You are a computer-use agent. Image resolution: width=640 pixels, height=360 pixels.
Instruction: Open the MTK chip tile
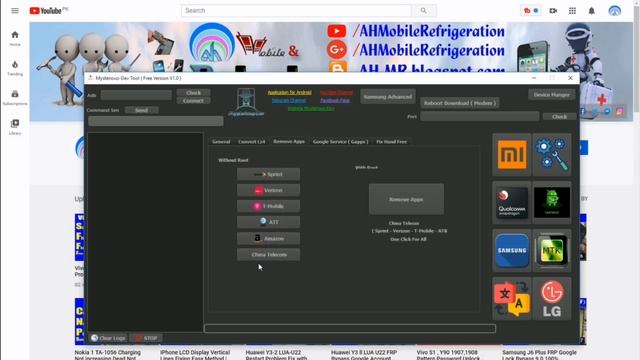[x=551, y=251]
